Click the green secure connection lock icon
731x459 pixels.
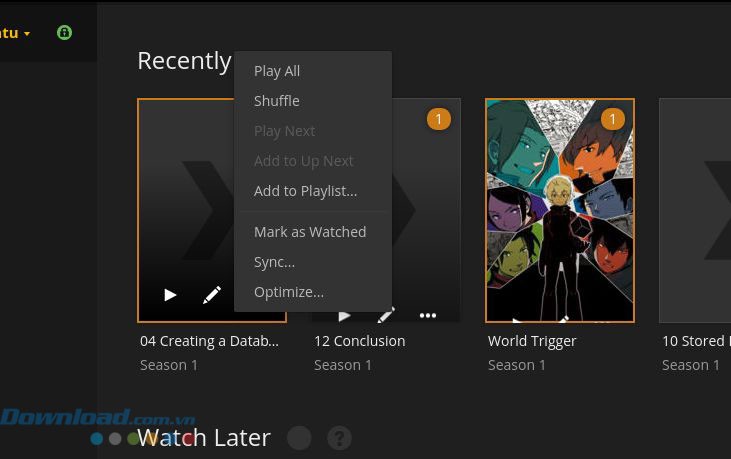[64, 33]
